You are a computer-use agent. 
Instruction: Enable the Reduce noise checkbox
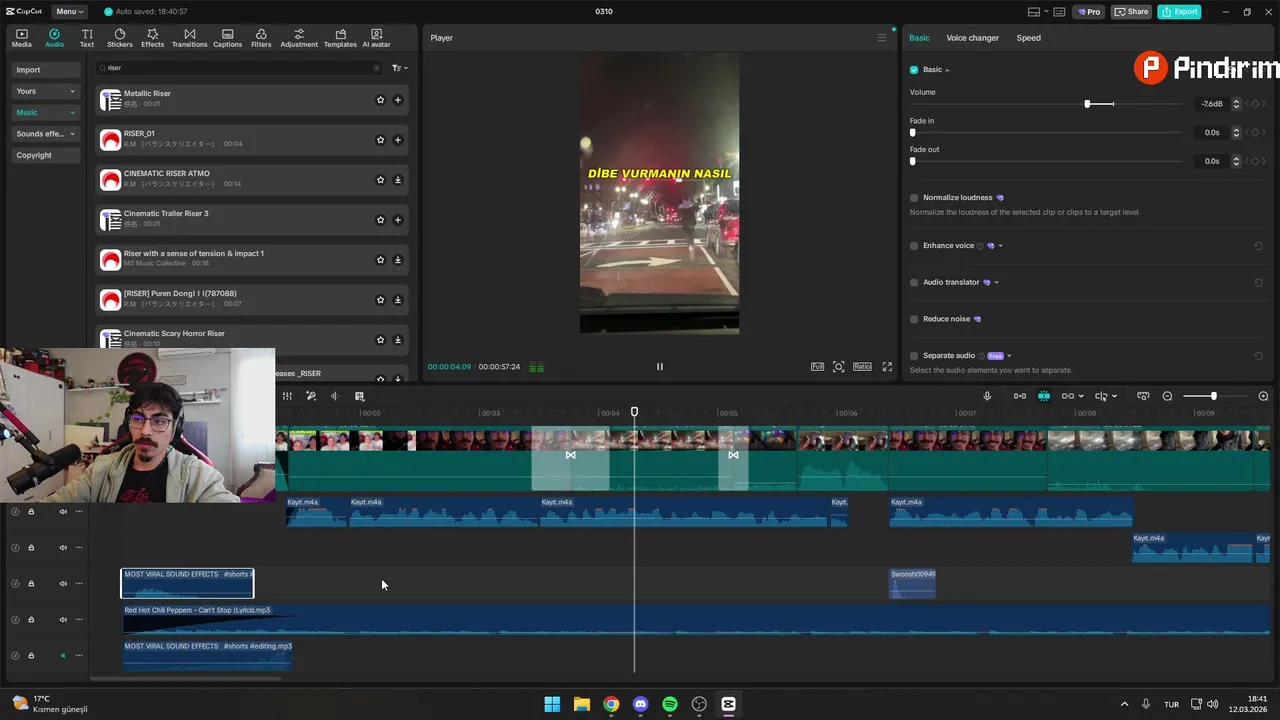[914, 319]
